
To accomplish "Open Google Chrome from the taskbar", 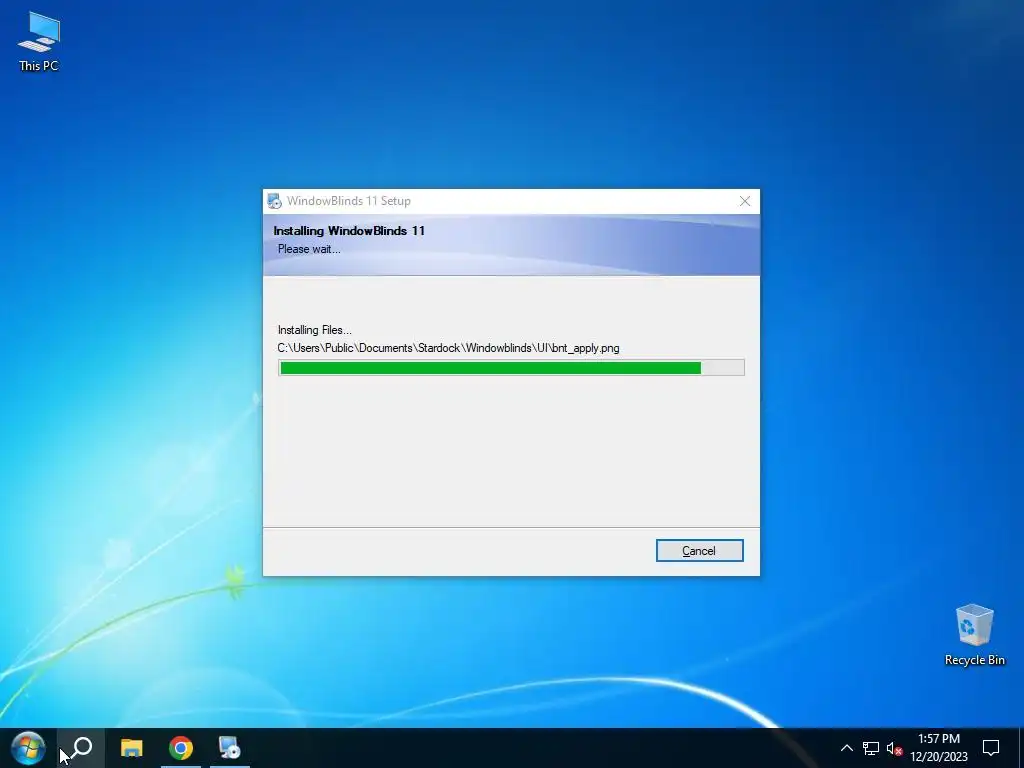I will click(181, 748).
